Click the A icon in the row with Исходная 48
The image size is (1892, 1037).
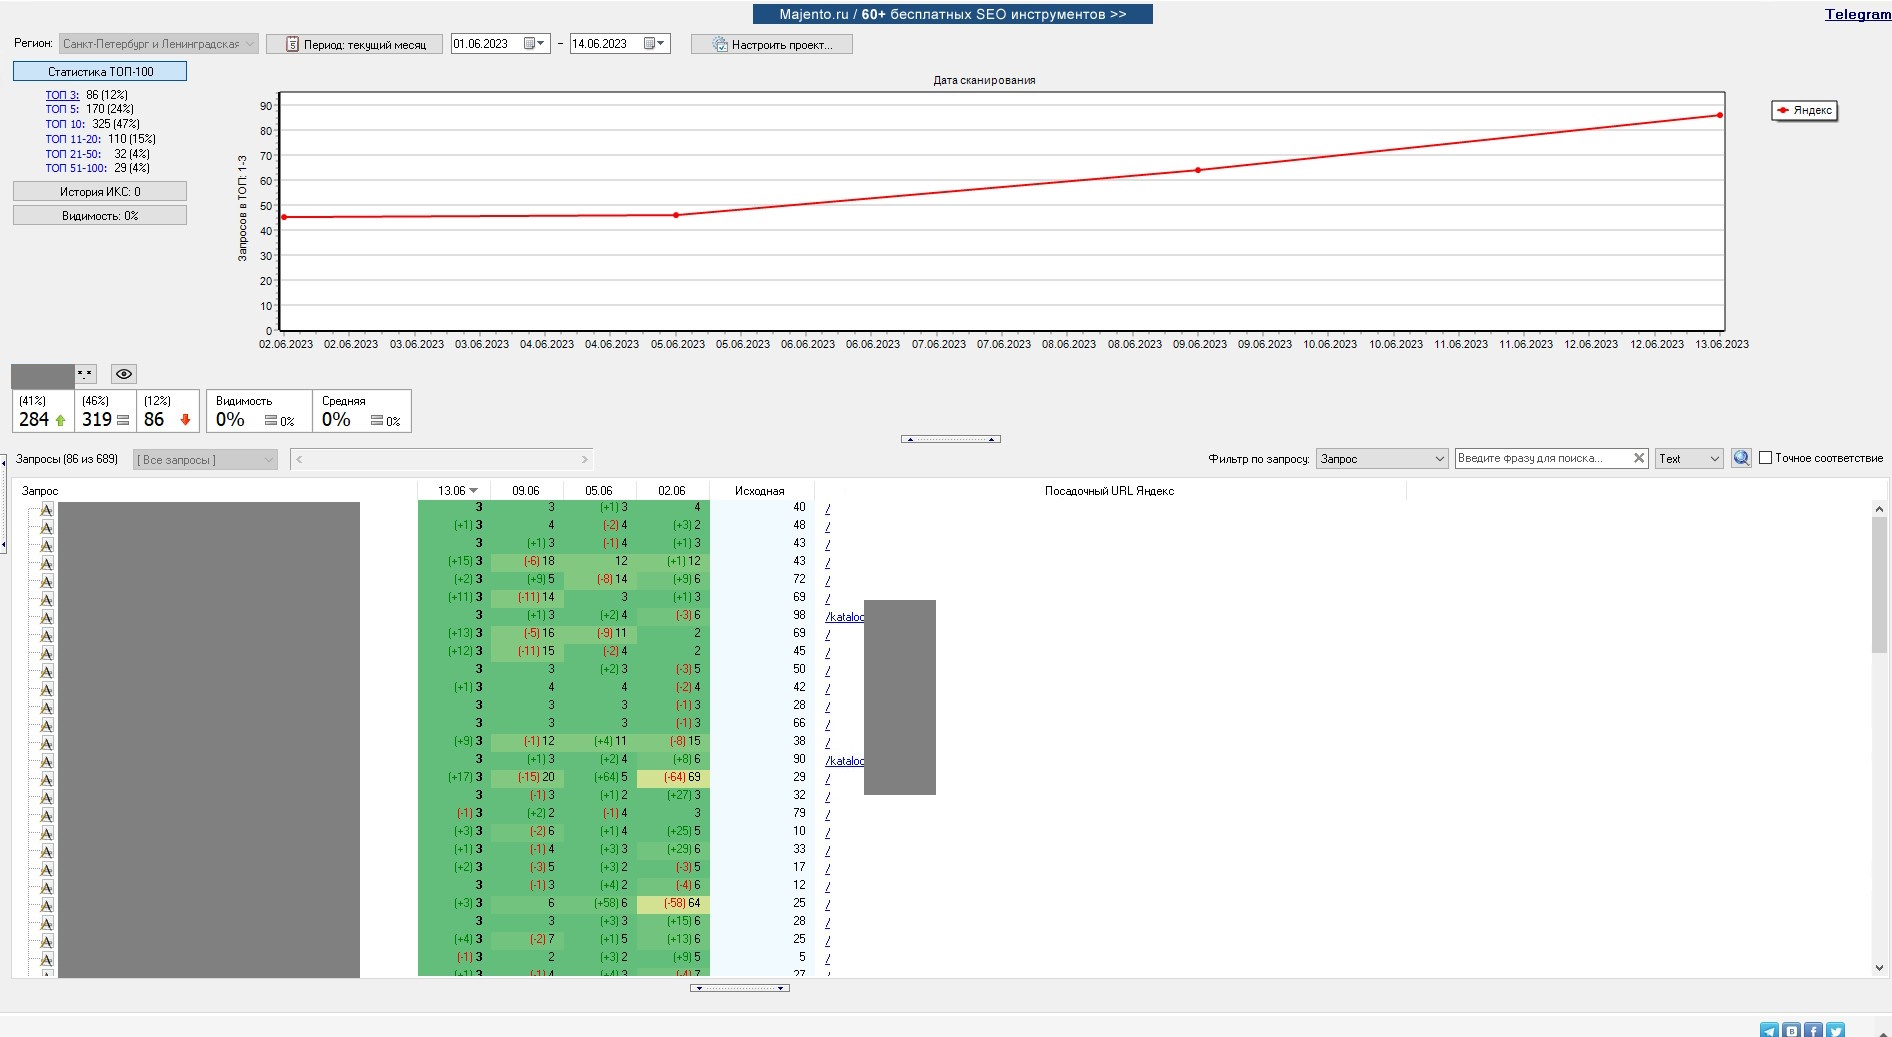click(x=46, y=527)
